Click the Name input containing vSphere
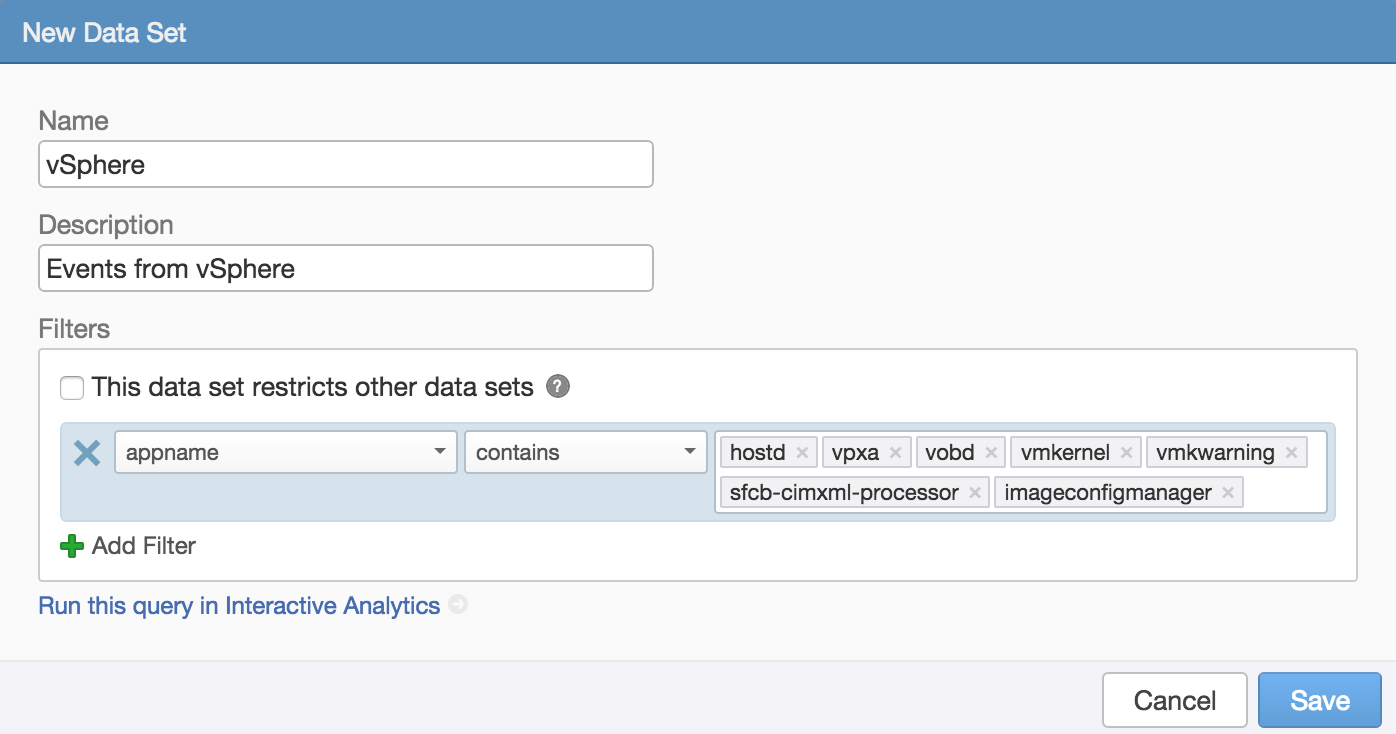1396x734 pixels. (345, 163)
